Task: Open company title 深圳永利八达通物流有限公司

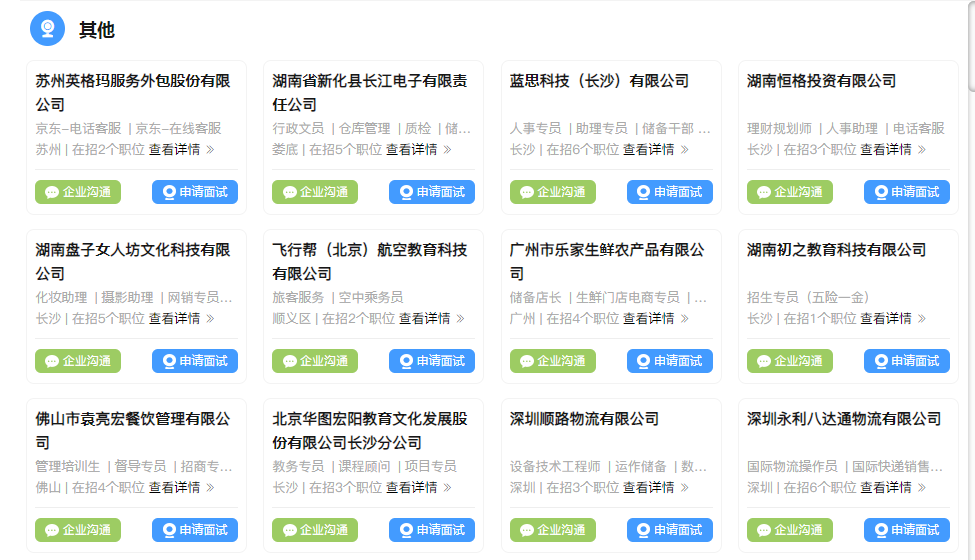Action: click(844, 419)
